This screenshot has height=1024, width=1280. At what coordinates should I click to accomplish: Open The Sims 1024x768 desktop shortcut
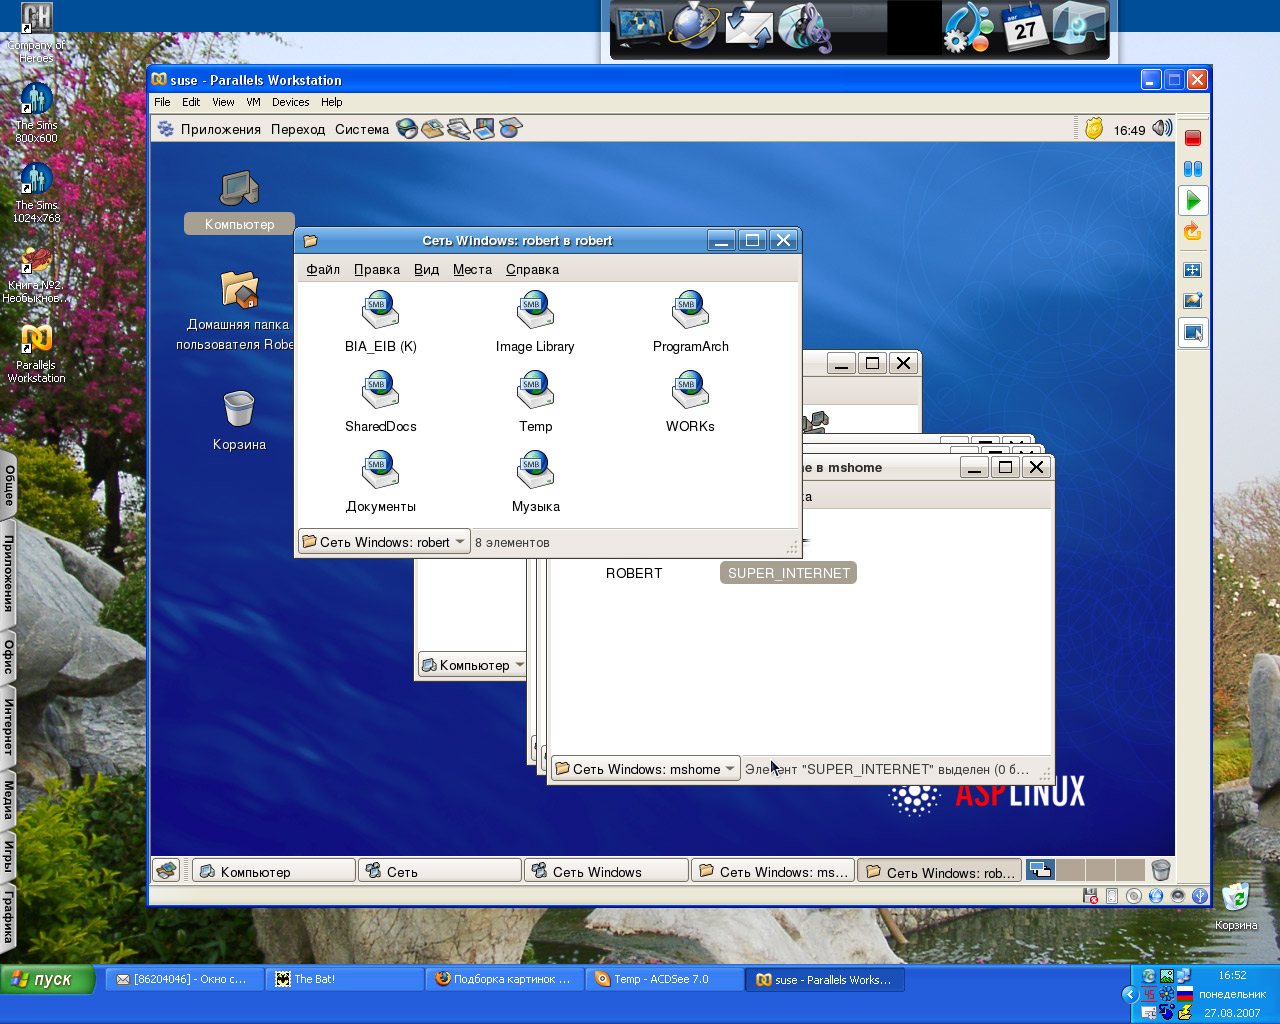pyautogui.click(x=36, y=193)
